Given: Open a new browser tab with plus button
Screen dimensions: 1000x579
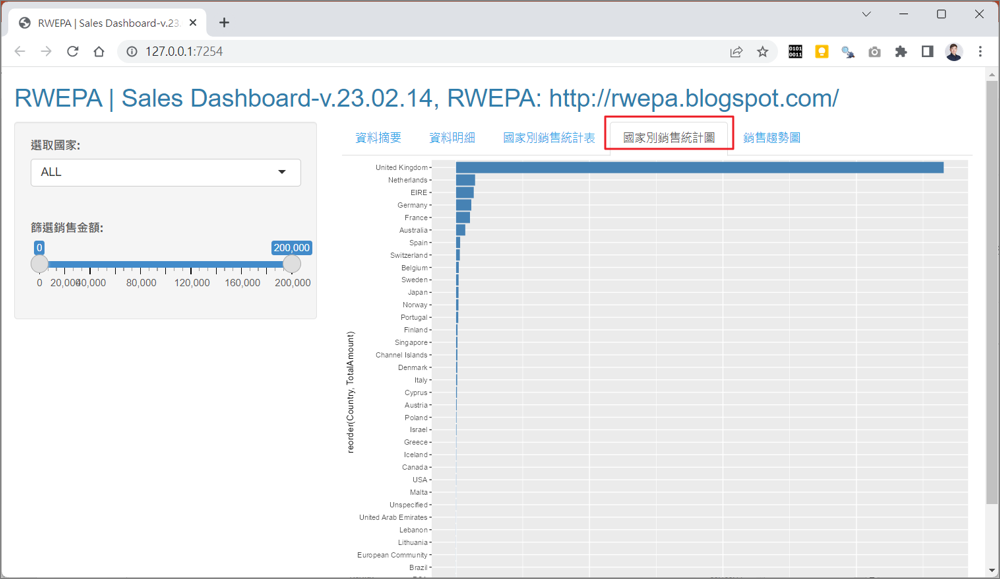Looking at the screenshot, I should pyautogui.click(x=224, y=22).
